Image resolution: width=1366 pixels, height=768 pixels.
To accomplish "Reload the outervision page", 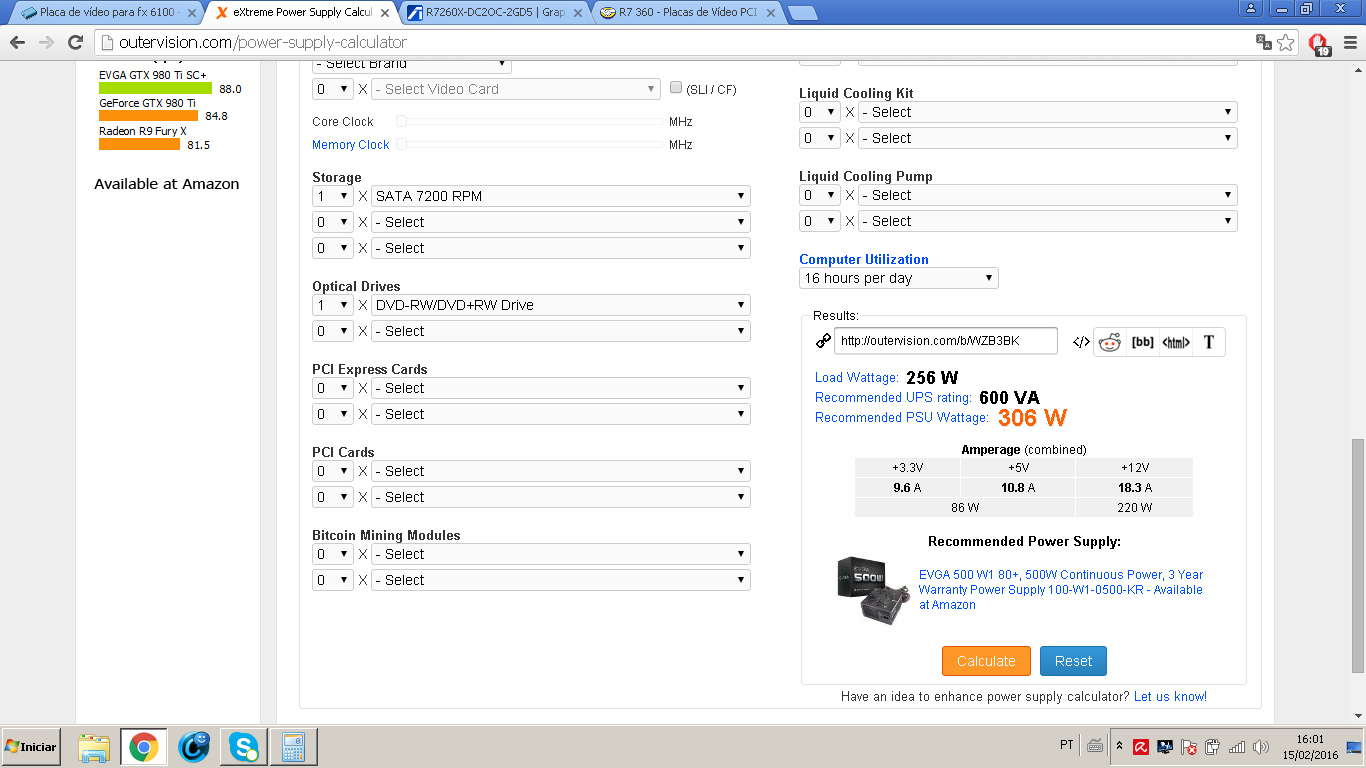I will tap(75, 42).
